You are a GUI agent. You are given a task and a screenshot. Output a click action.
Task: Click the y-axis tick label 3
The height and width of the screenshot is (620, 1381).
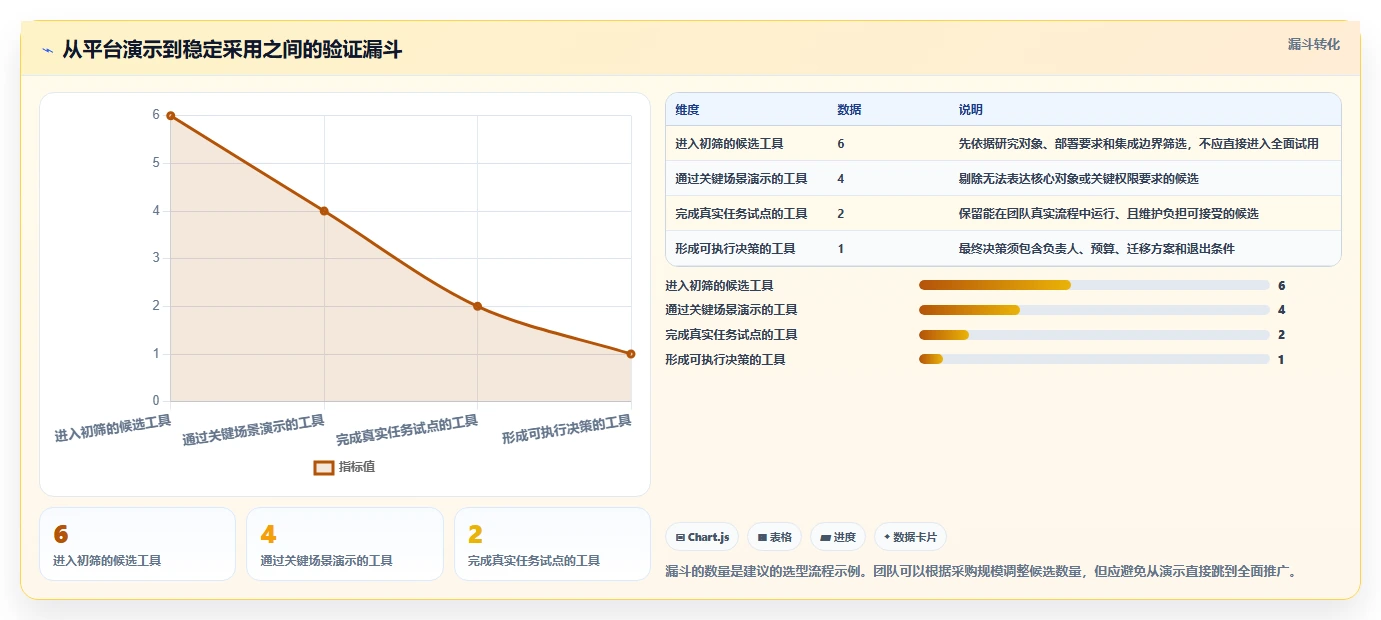click(x=156, y=258)
